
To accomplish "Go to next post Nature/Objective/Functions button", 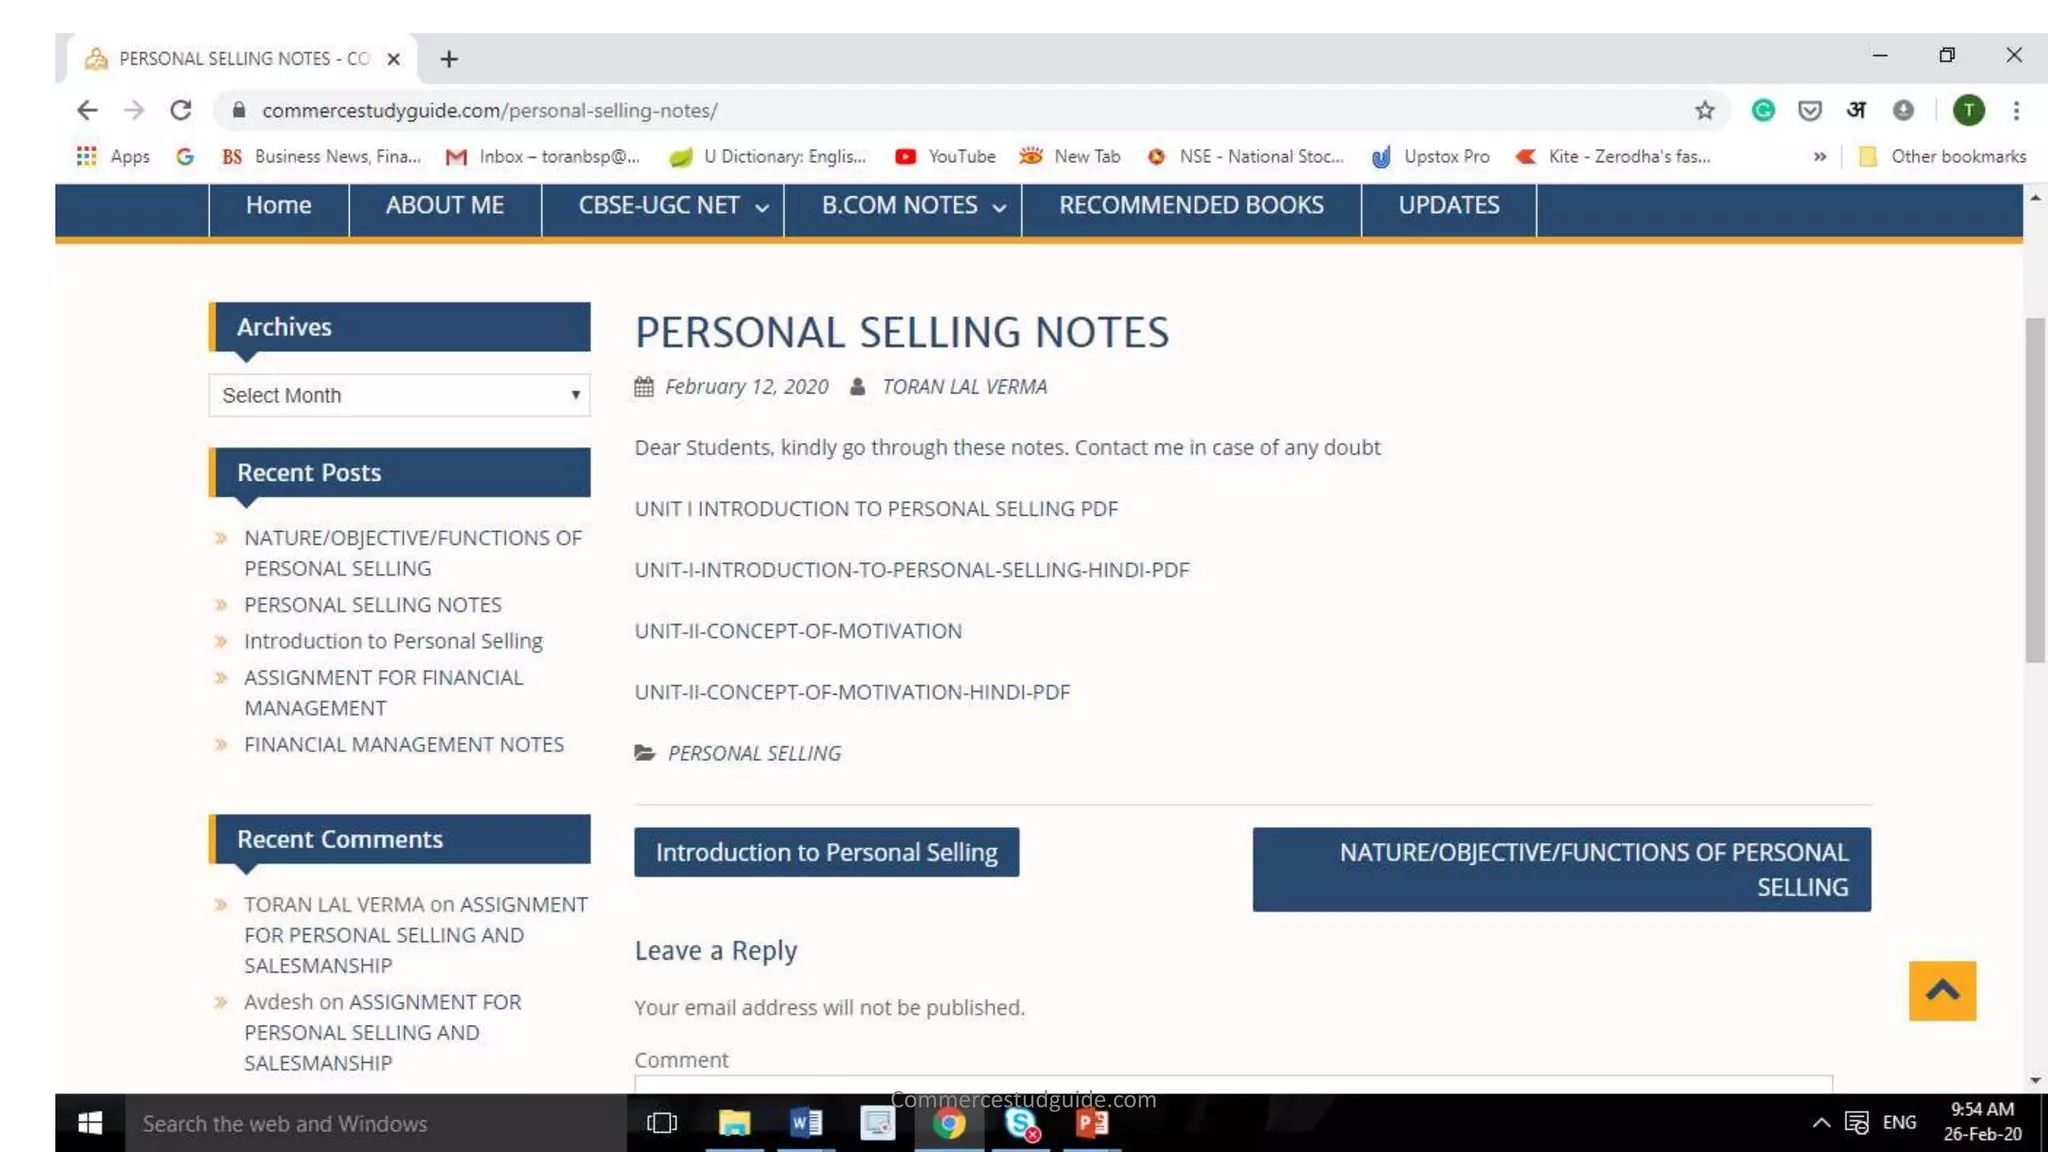I will coord(1561,869).
